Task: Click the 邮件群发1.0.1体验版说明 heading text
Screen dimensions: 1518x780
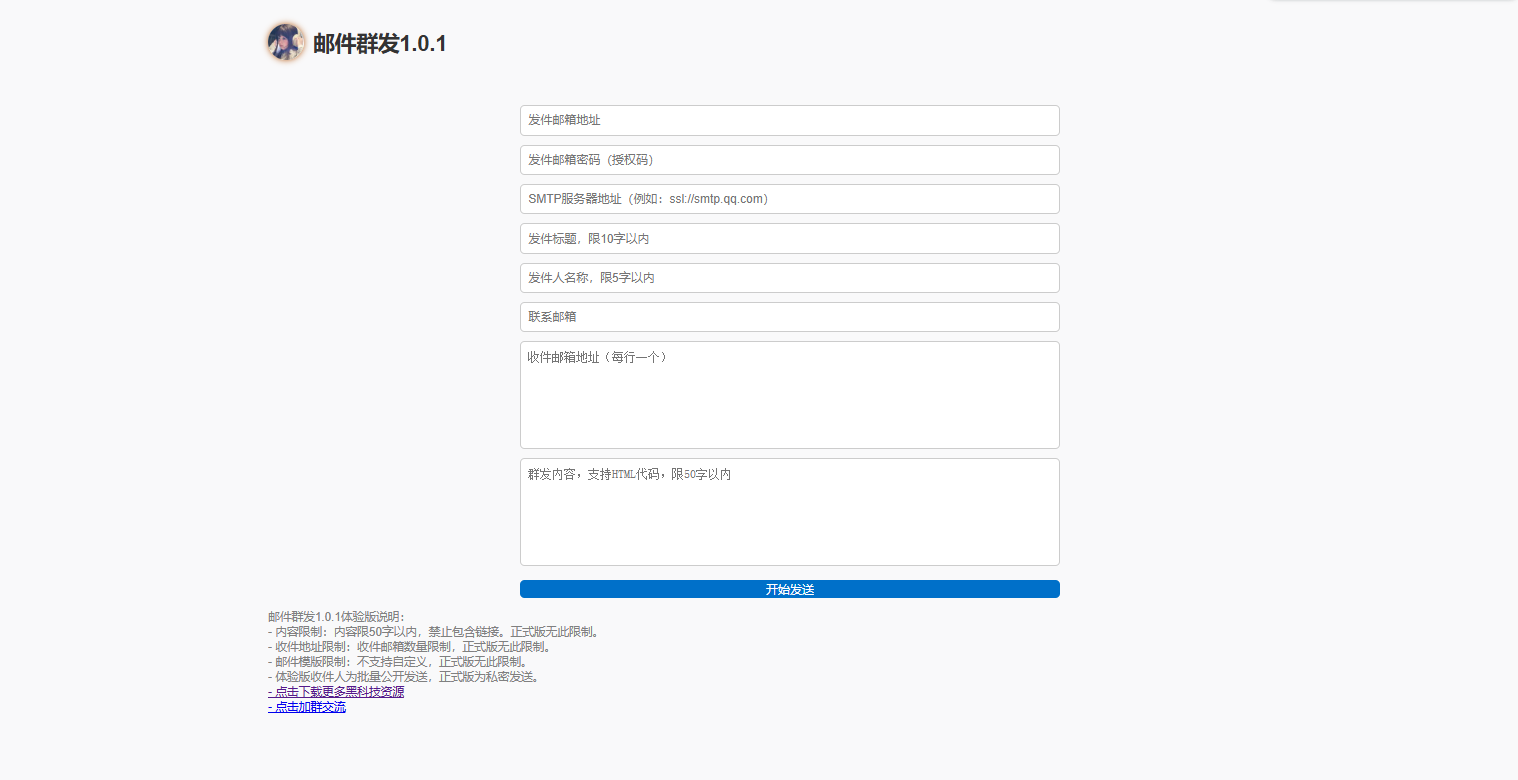Action: tap(336, 617)
